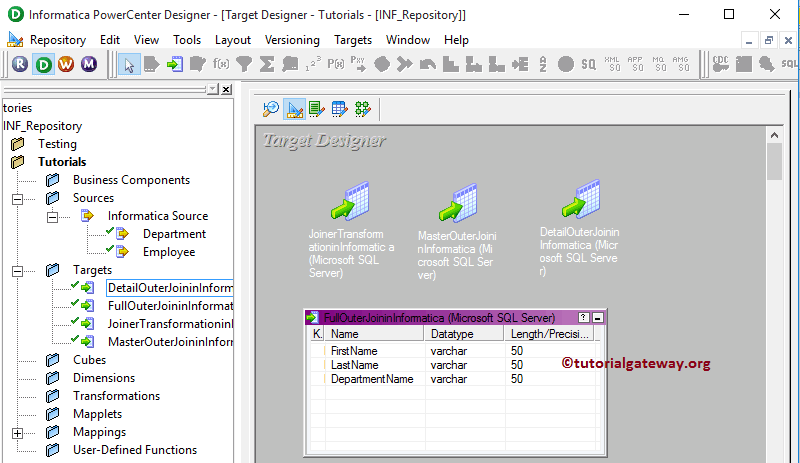Image resolution: width=800 pixels, height=463 pixels.
Task: Open the Repository Manager (R) icon
Action: coord(19,64)
